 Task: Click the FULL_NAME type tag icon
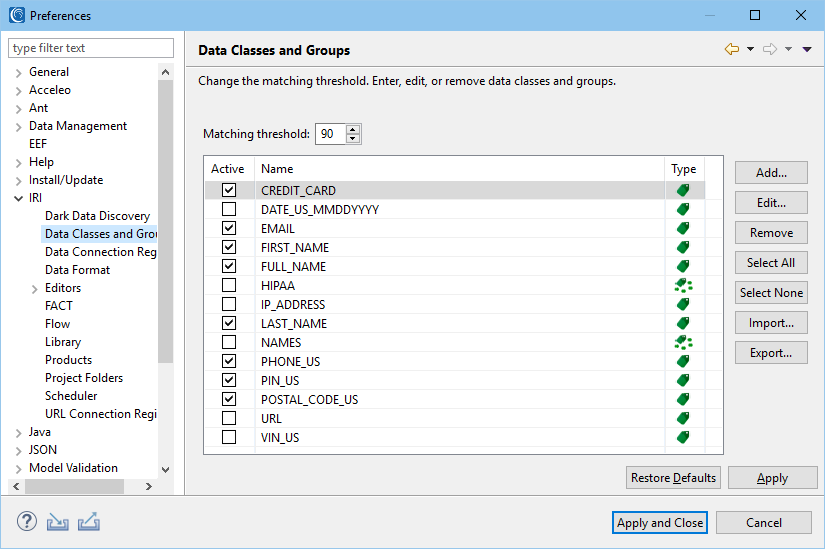[x=683, y=266]
